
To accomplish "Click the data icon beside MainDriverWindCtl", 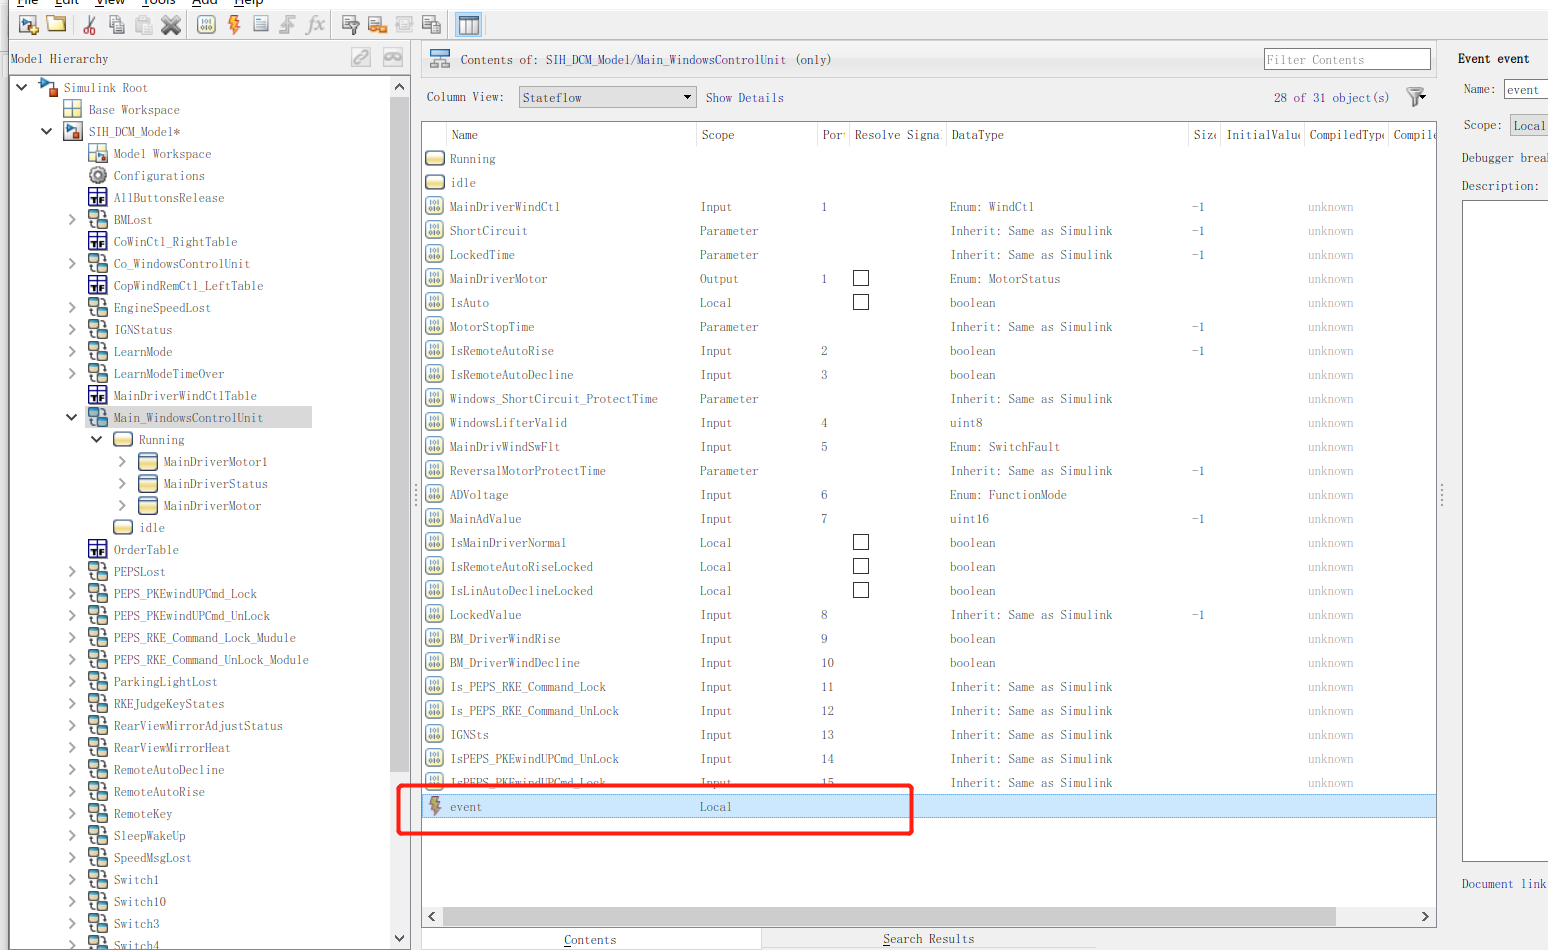I will (434, 206).
